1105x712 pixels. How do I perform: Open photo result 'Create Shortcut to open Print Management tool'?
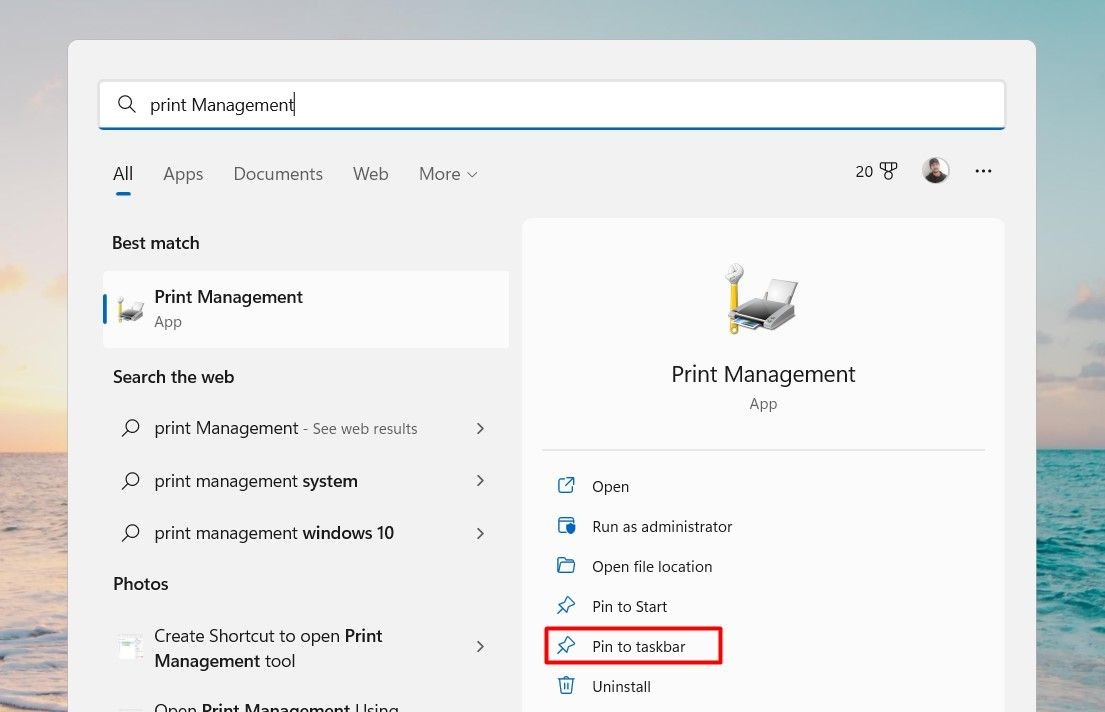306,648
